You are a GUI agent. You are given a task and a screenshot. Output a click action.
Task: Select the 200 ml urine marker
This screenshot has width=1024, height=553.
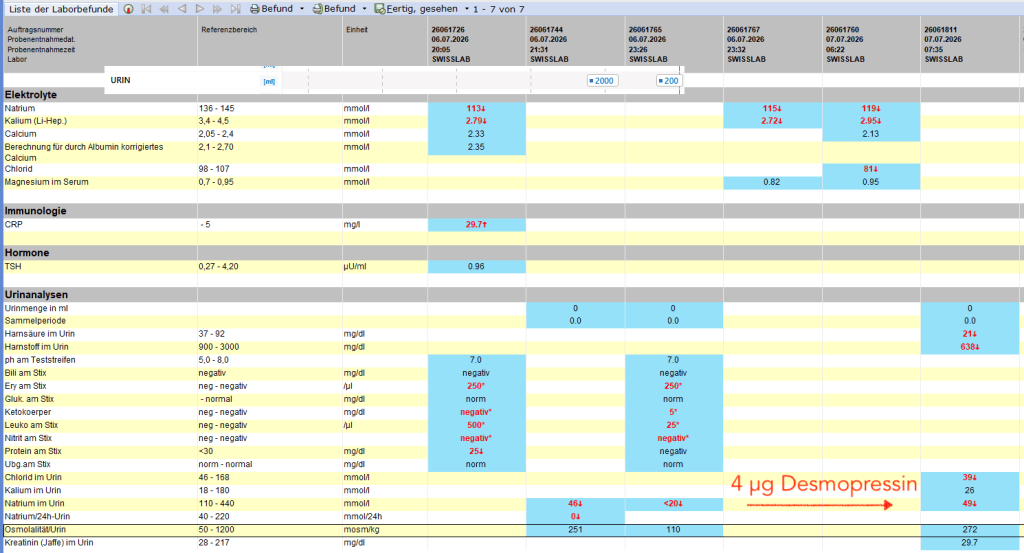click(668, 81)
